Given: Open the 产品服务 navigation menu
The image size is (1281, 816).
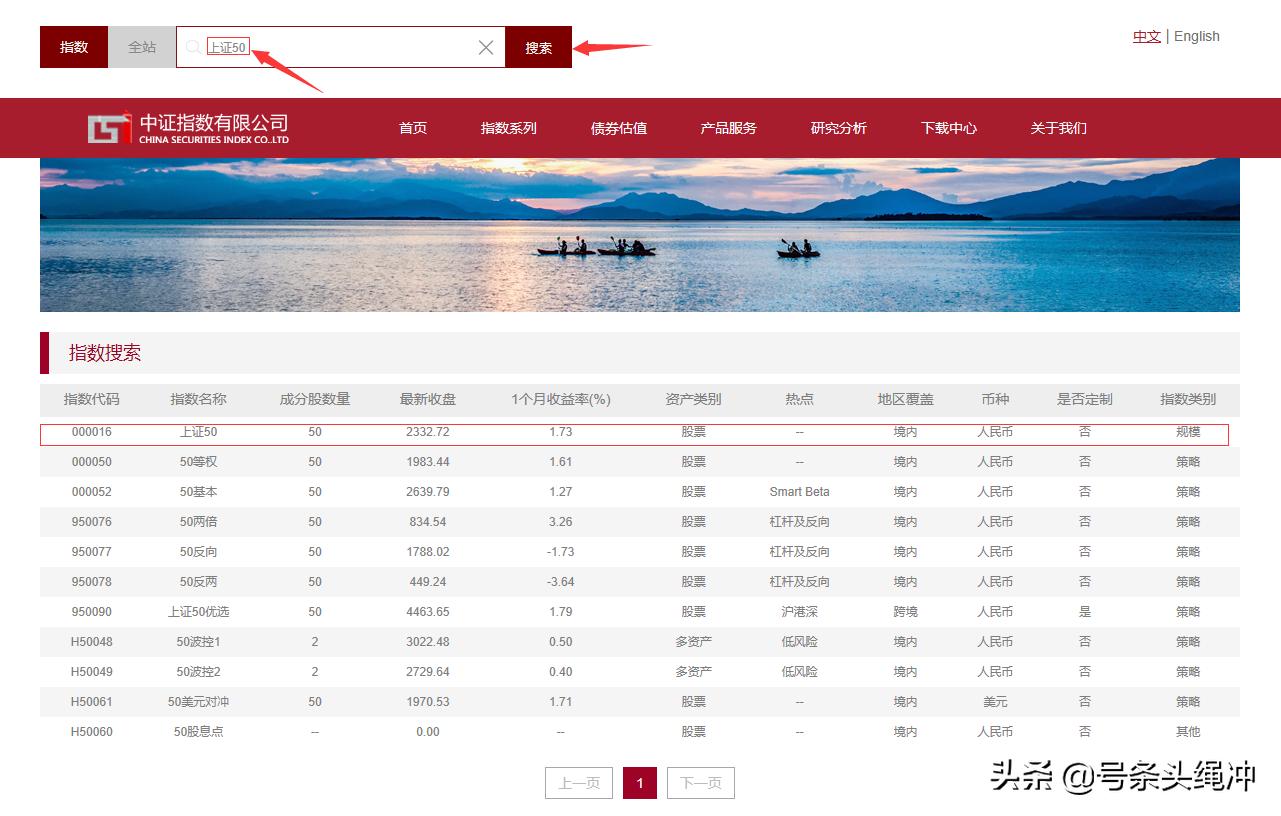Looking at the screenshot, I should point(727,128).
